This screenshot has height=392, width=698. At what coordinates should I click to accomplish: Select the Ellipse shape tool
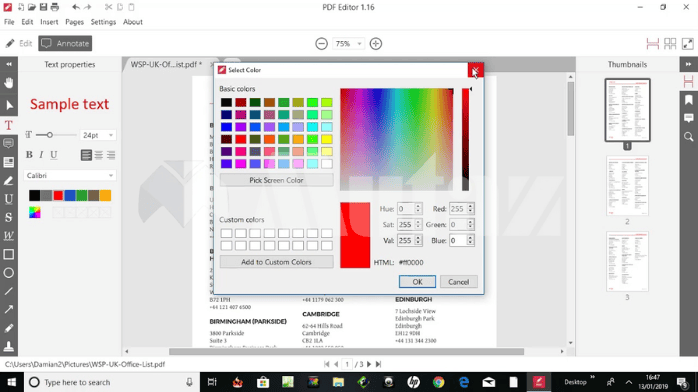[8, 273]
